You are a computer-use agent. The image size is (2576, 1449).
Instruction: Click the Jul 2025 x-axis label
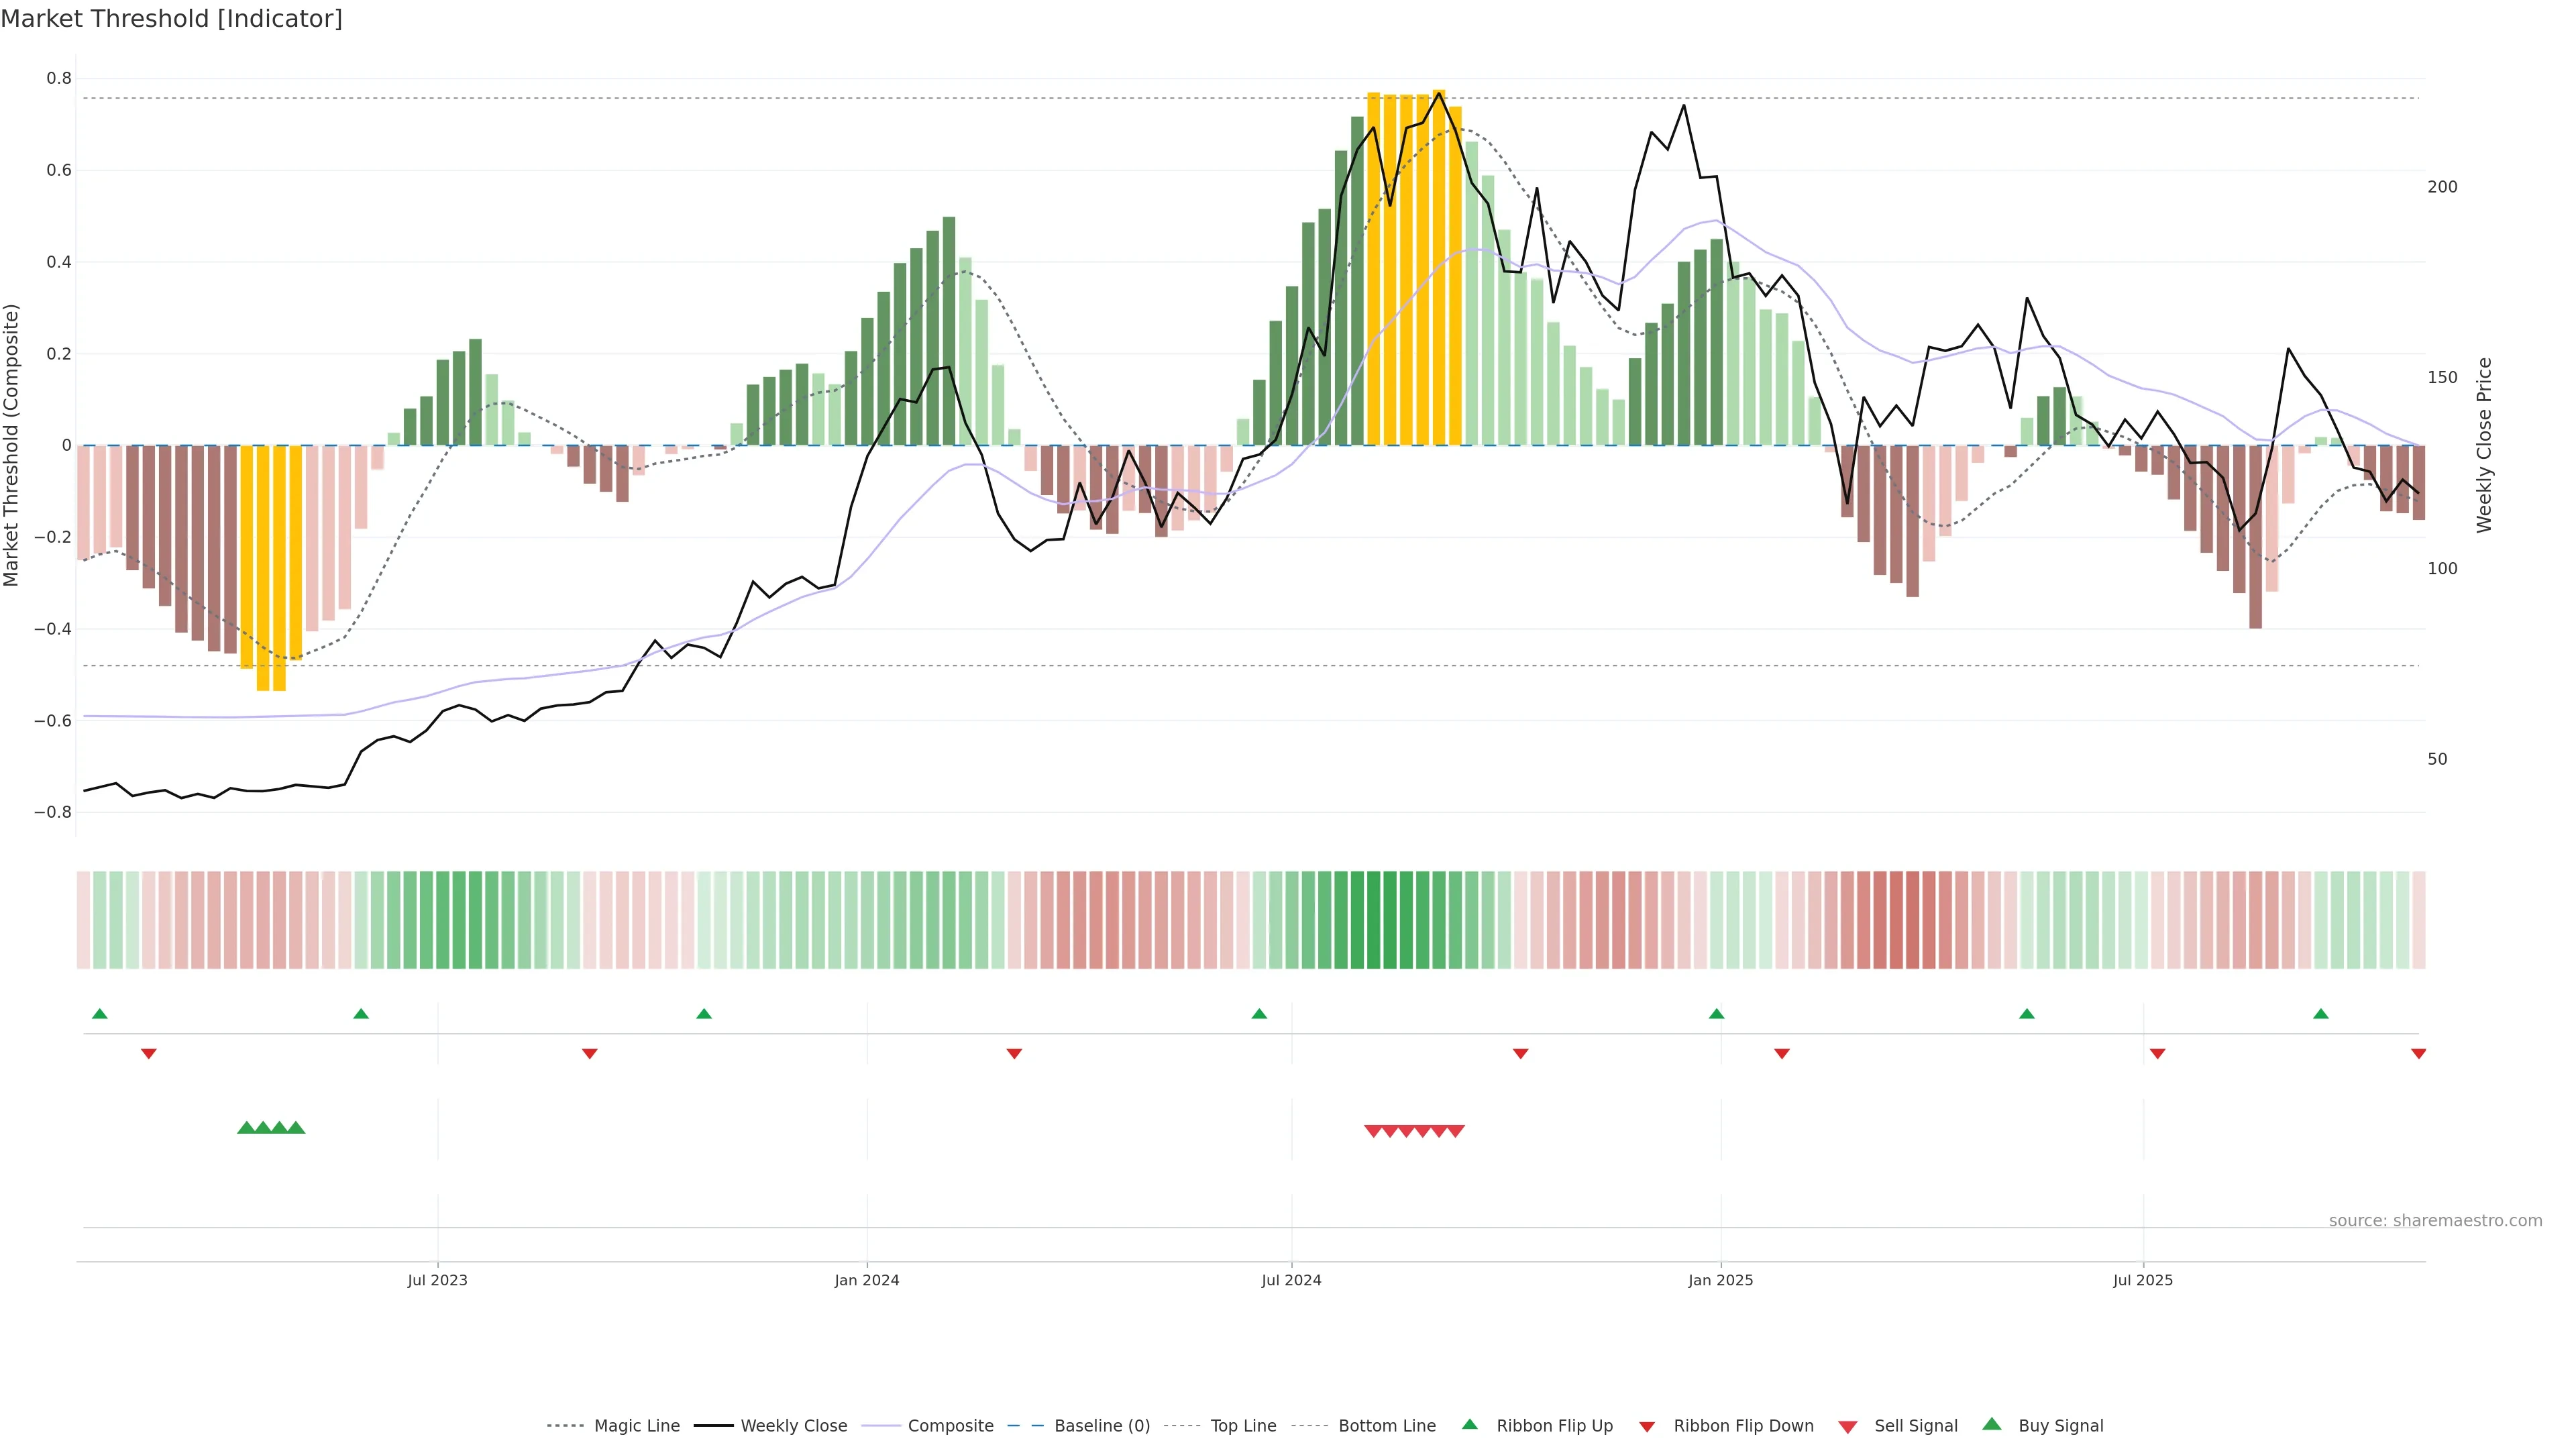2143,1280
